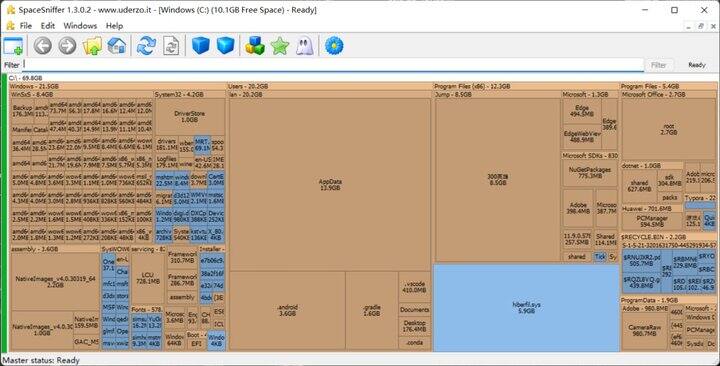Open the Windows menu
Screen dimensions: 720x366
[x=80, y=26]
